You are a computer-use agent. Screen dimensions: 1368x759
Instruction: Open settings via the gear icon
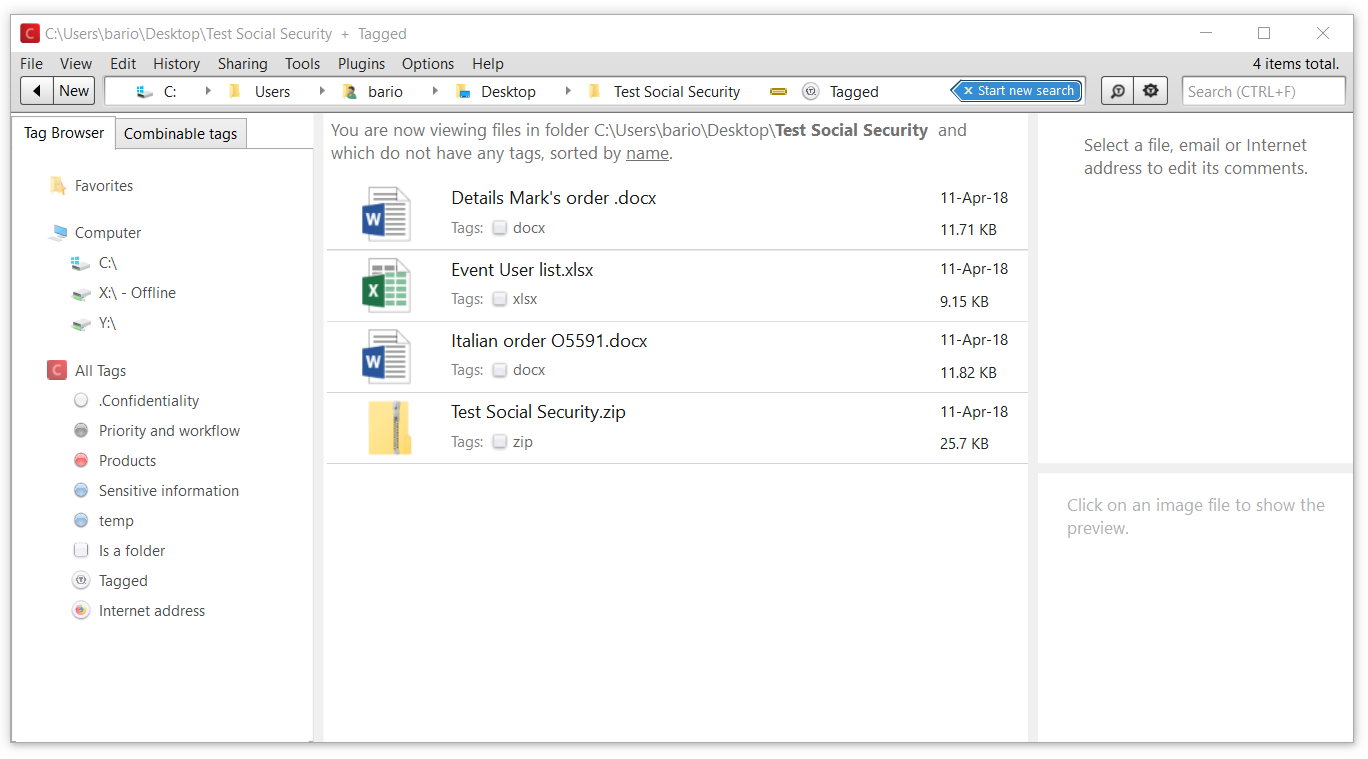(1151, 91)
